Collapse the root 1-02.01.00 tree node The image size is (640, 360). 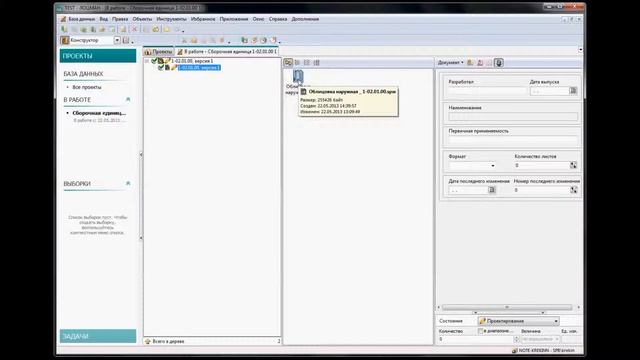pyautogui.click(x=147, y=61)
